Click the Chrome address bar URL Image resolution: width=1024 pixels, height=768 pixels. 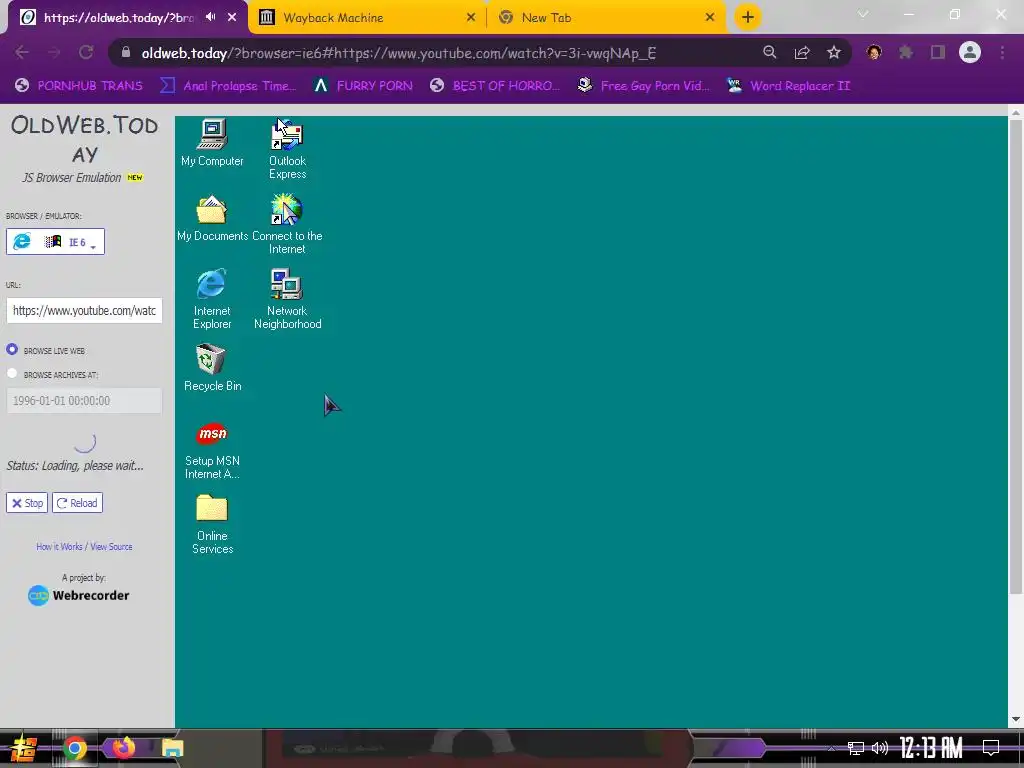pos(398,53)
